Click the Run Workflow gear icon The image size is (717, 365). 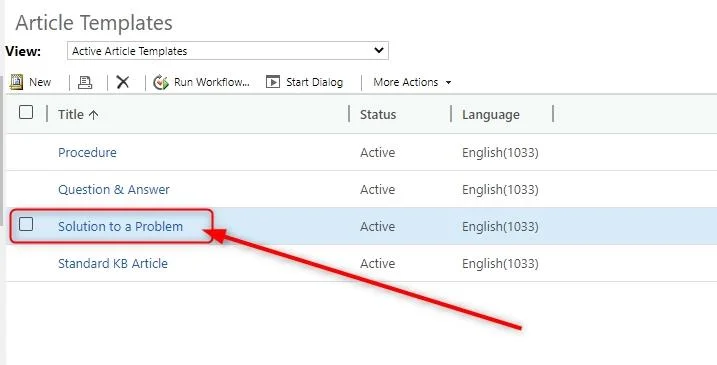tap(161, 82)
